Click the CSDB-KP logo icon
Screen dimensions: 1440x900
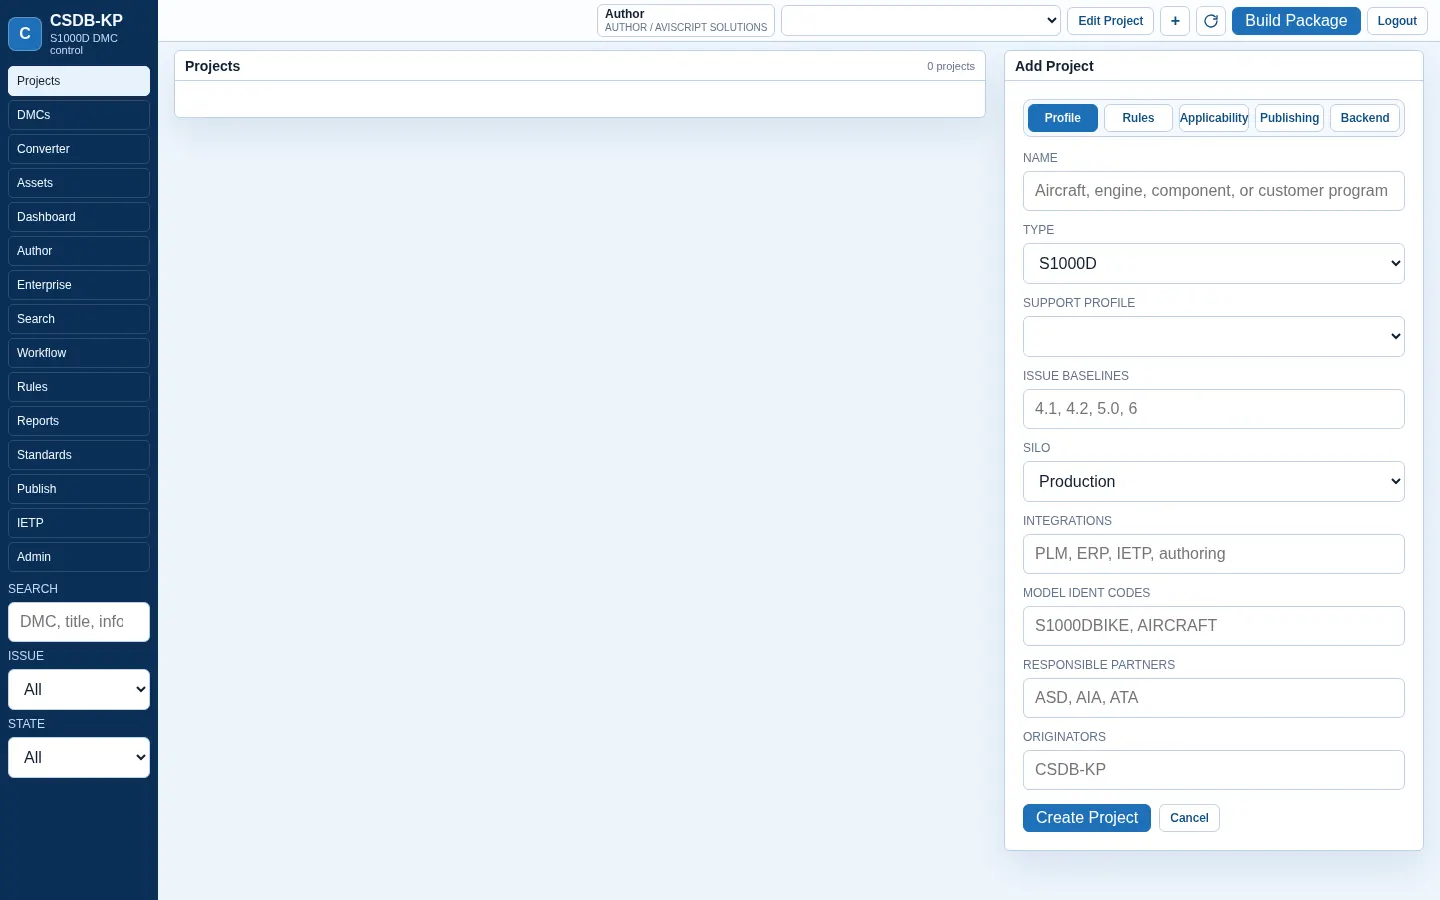(x=25, y=33)
